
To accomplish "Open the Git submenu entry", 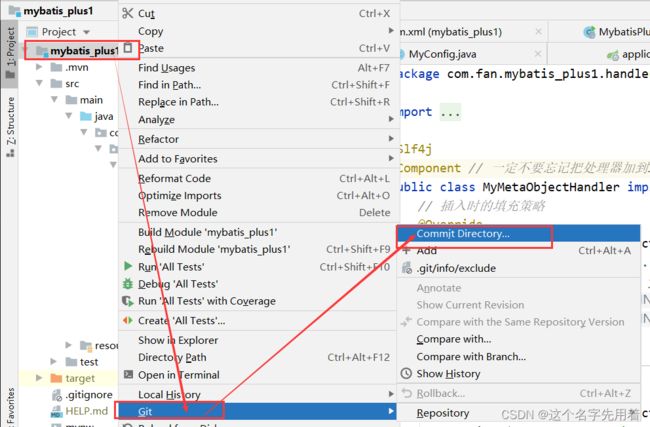I will pos(257,411).
